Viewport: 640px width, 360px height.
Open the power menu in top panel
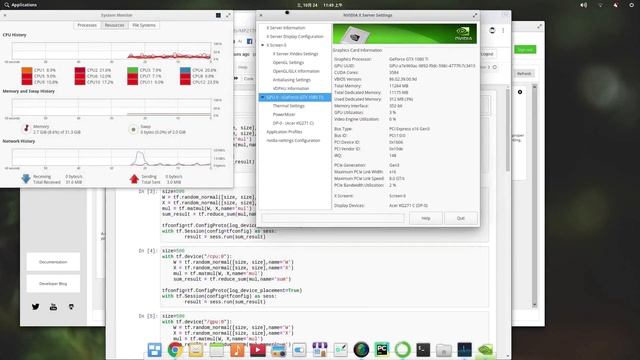coord(631,5)
